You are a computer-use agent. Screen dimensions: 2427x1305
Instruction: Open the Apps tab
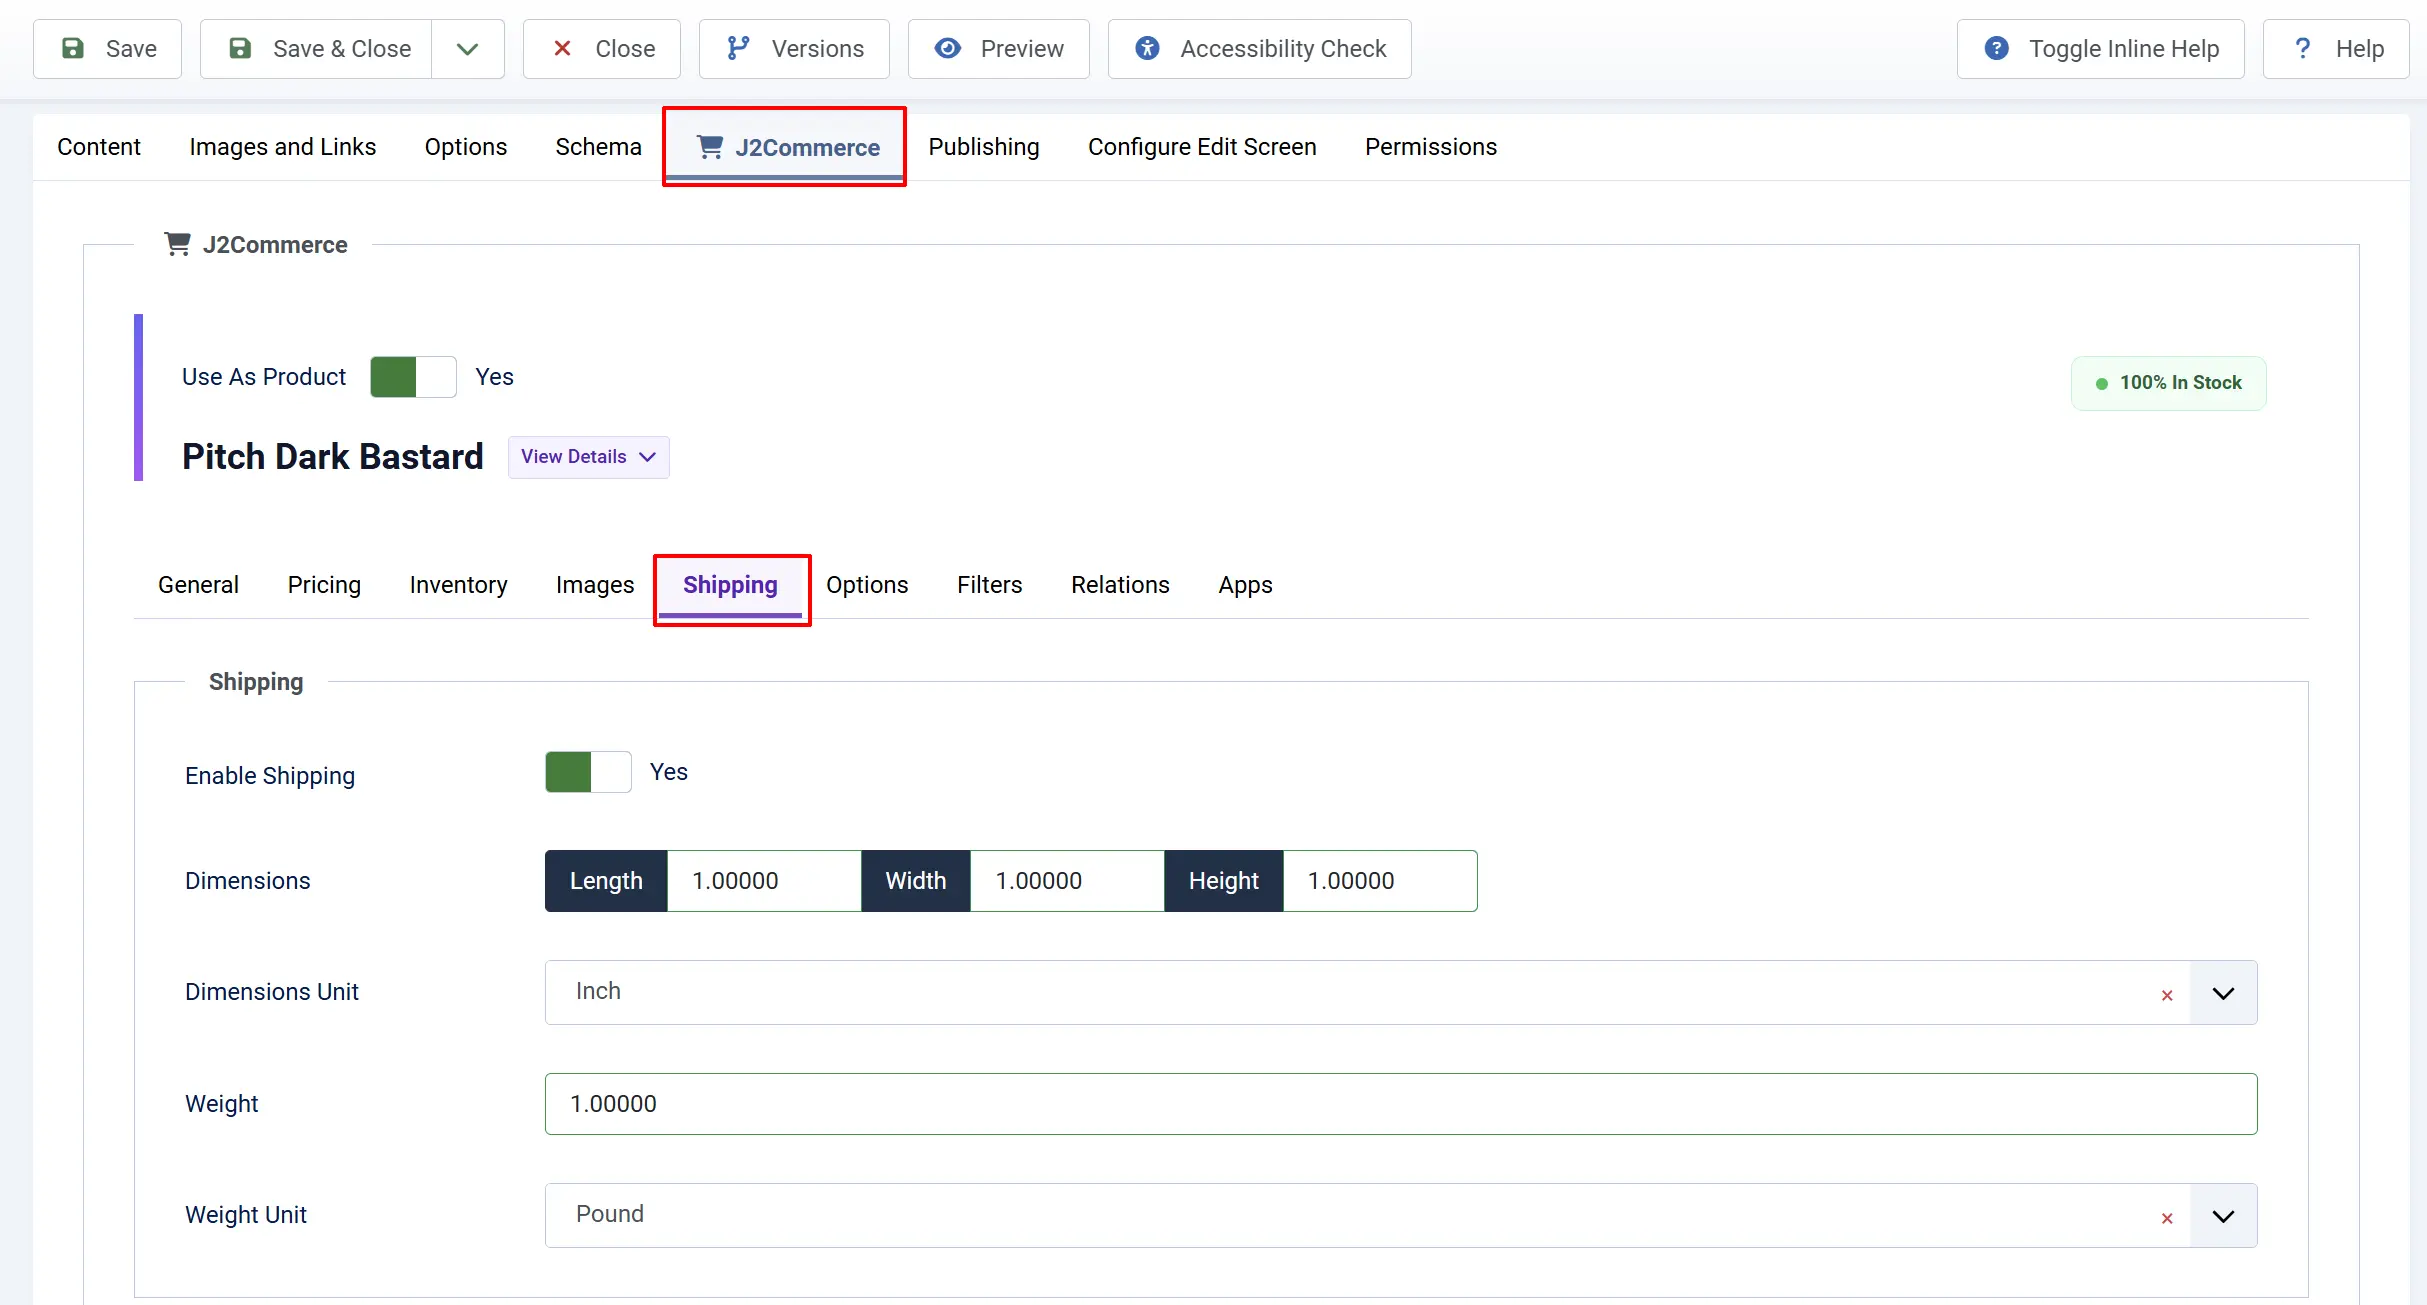1245,585
